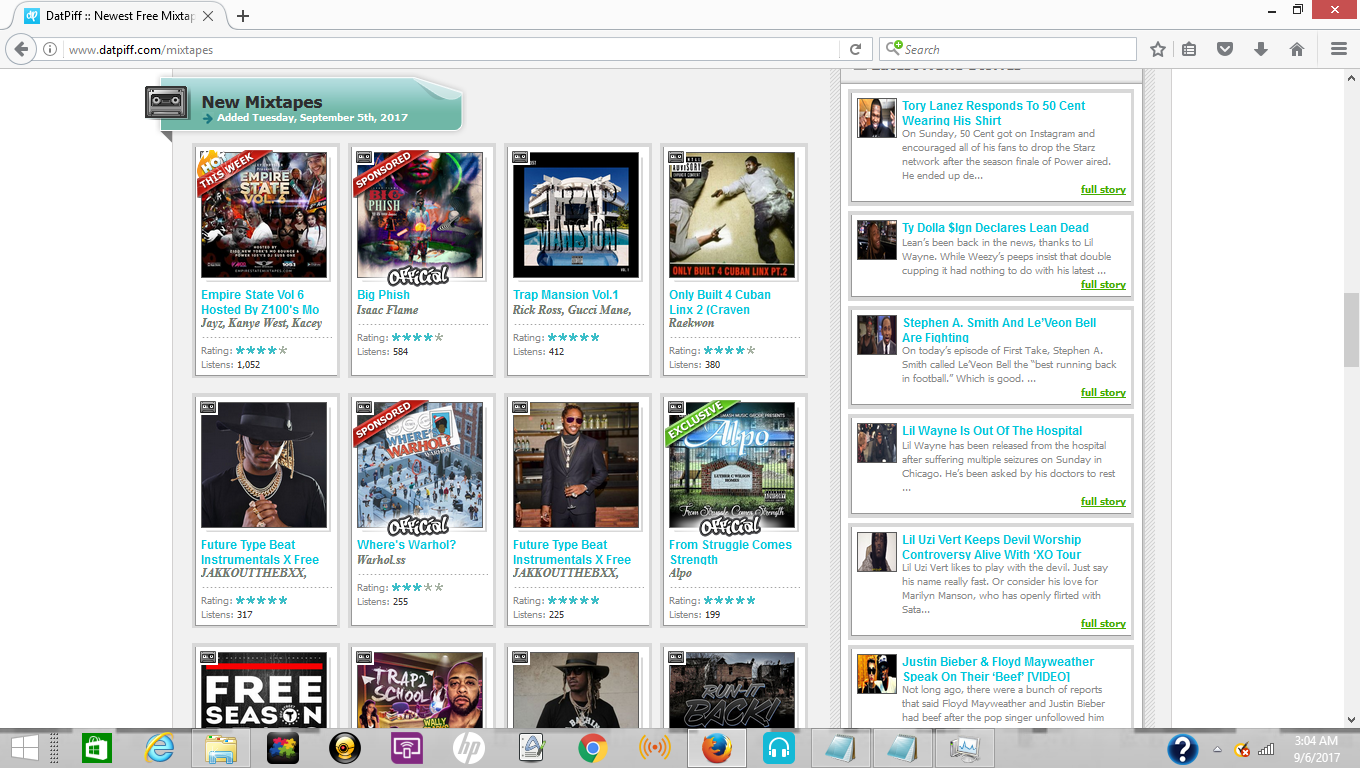
Task: Click full story link under Lil Wayne article
Action: point(1103,502)
